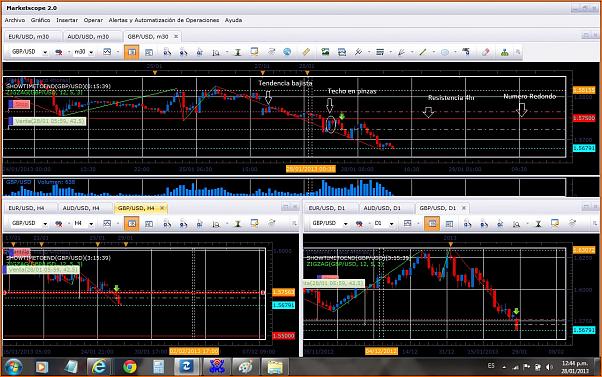Open the GBP/USD symbol dropdown in H4 toolbar

(45, 223)
